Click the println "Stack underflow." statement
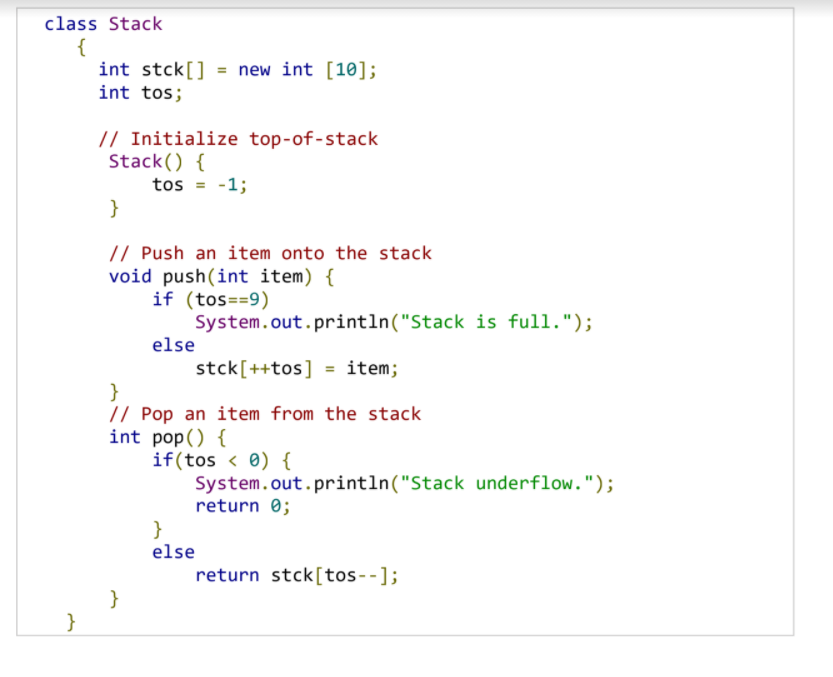The height and width of the screenshot is (677, 833). pos(404,483)
